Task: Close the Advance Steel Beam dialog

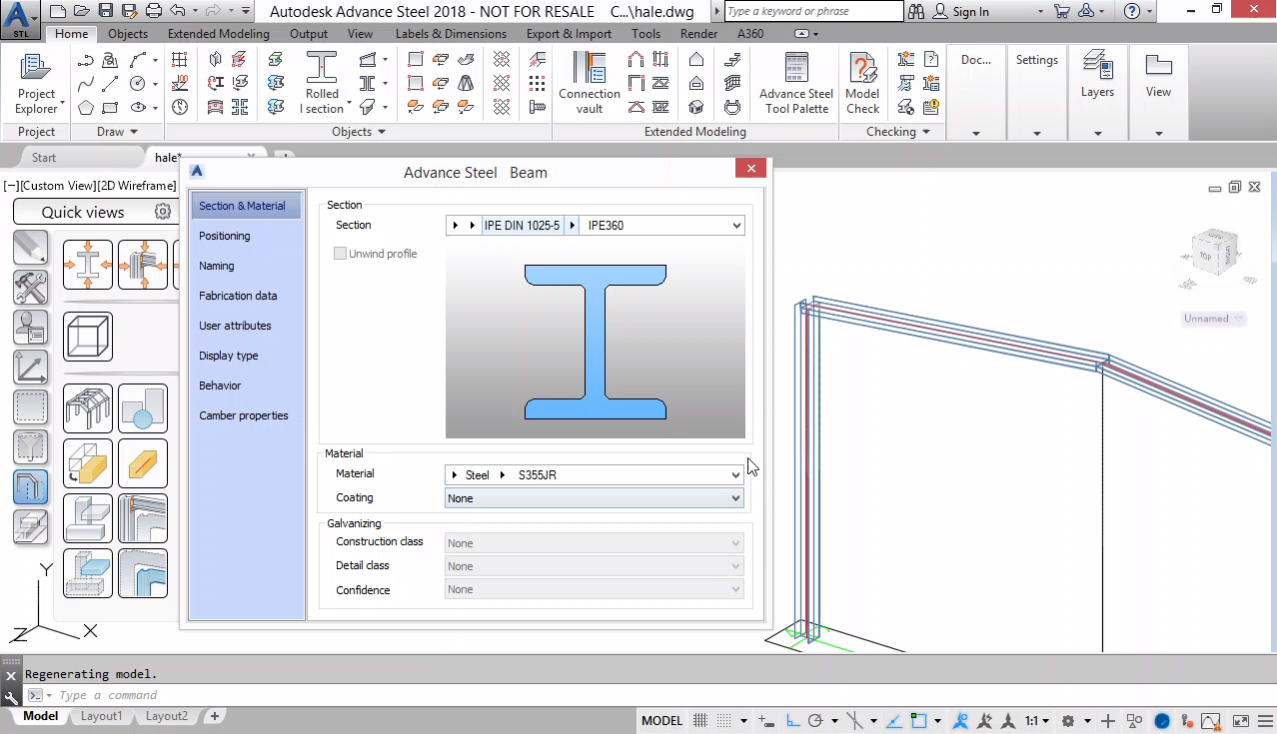Action: (750, 169)
